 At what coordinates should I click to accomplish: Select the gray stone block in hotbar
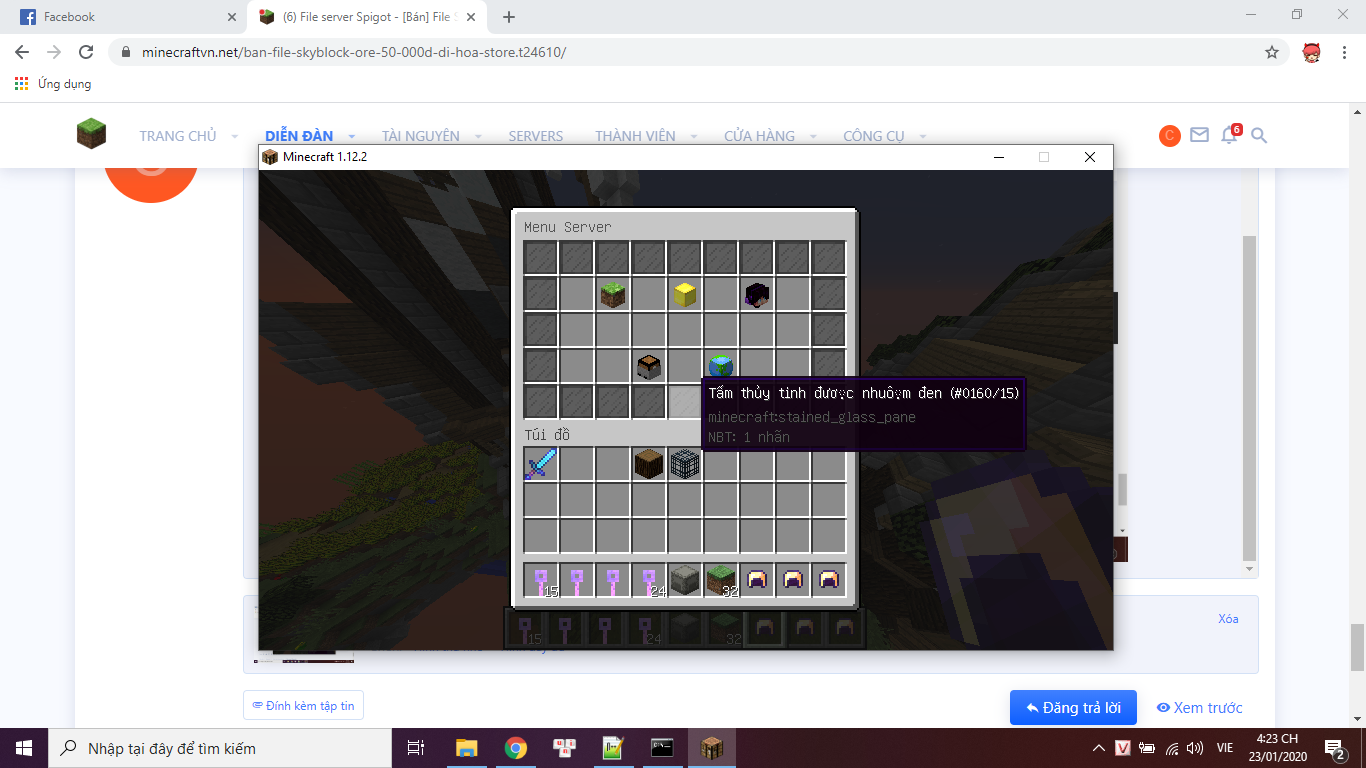[685, 580]
